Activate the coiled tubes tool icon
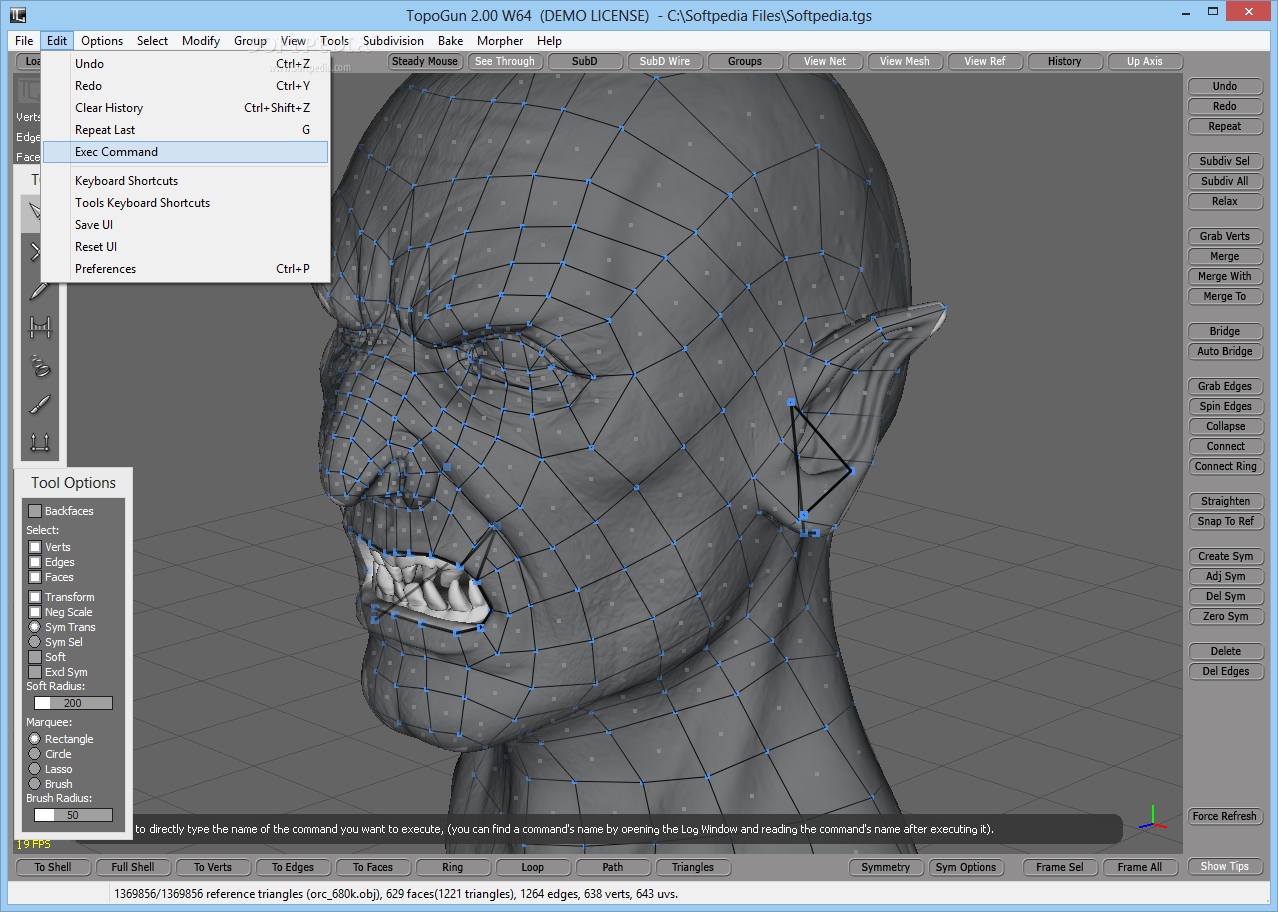 (x=40, y=366)
